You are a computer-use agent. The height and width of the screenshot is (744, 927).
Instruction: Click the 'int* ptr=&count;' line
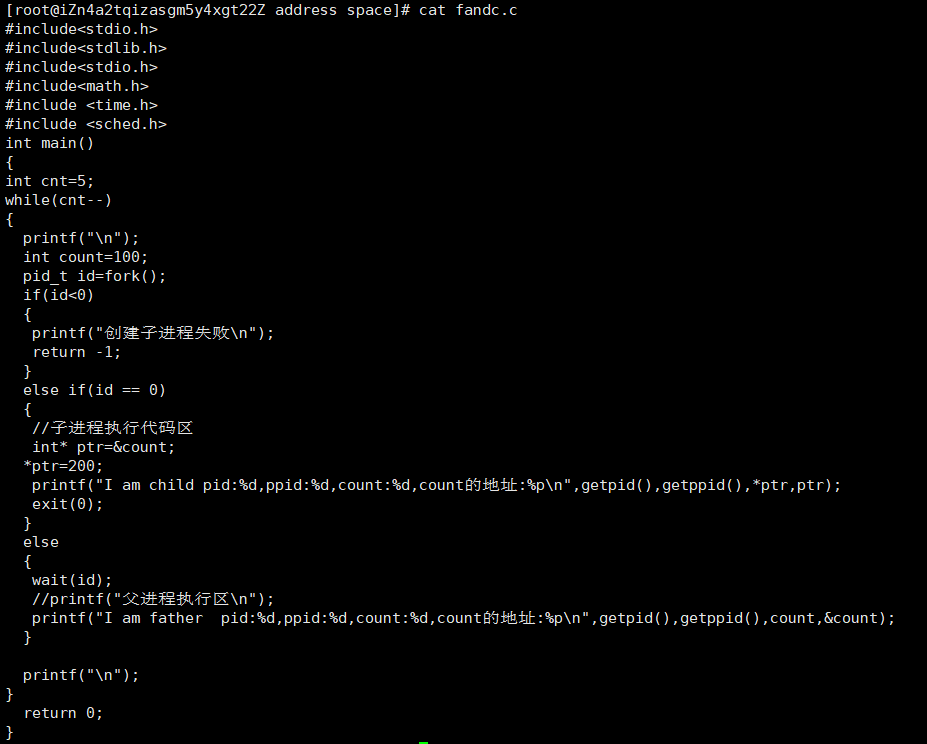pyautogui.click(x=104, y=447)
